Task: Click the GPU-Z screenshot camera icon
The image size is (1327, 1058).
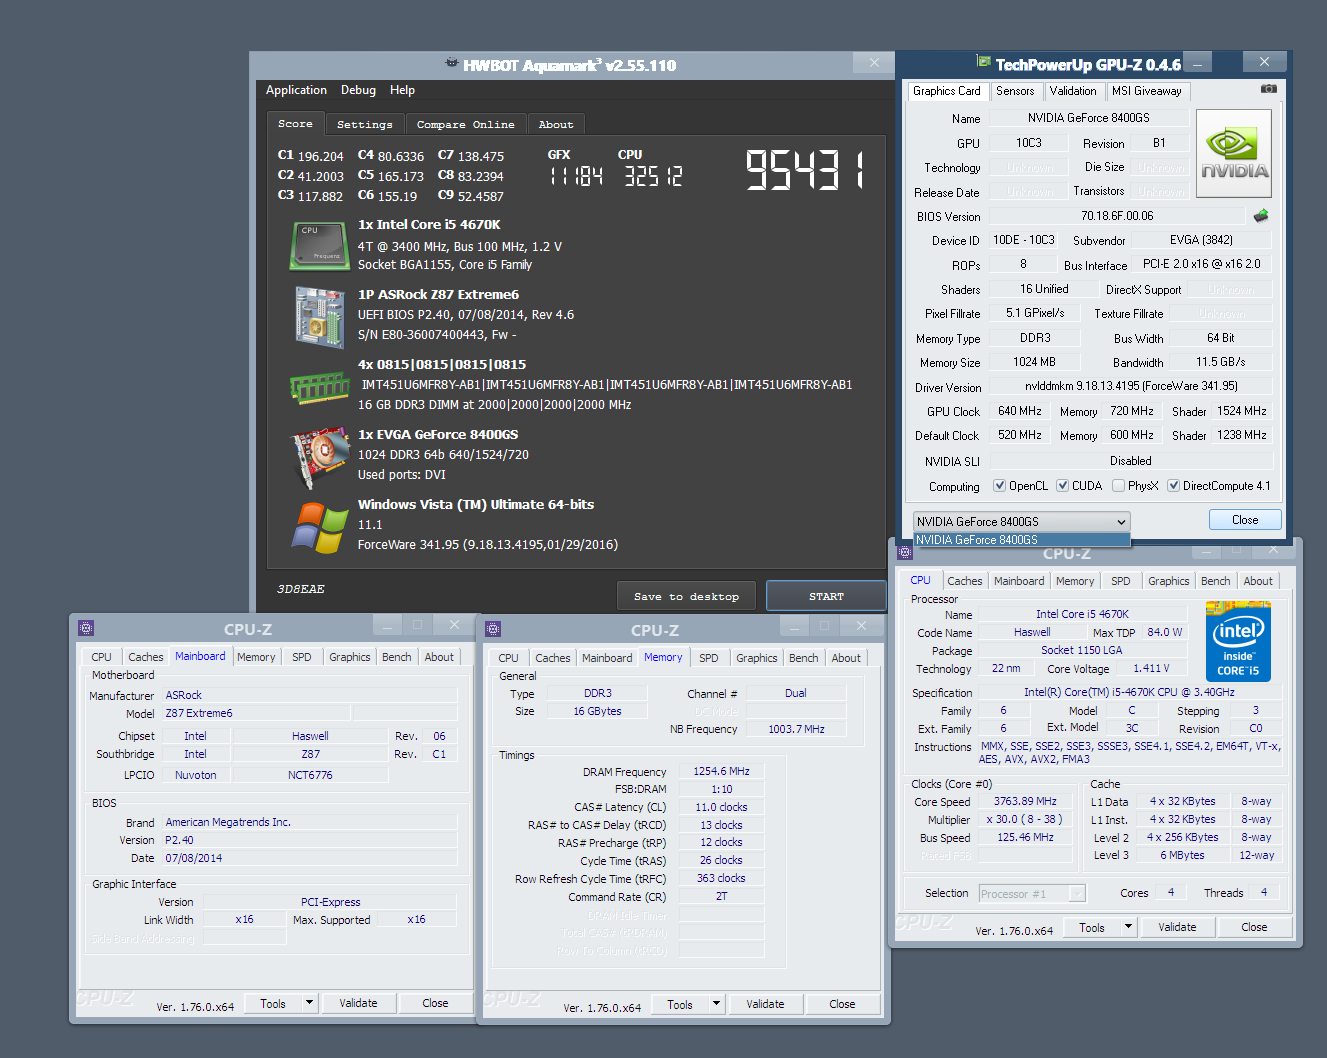Action: coord(1268,89)
